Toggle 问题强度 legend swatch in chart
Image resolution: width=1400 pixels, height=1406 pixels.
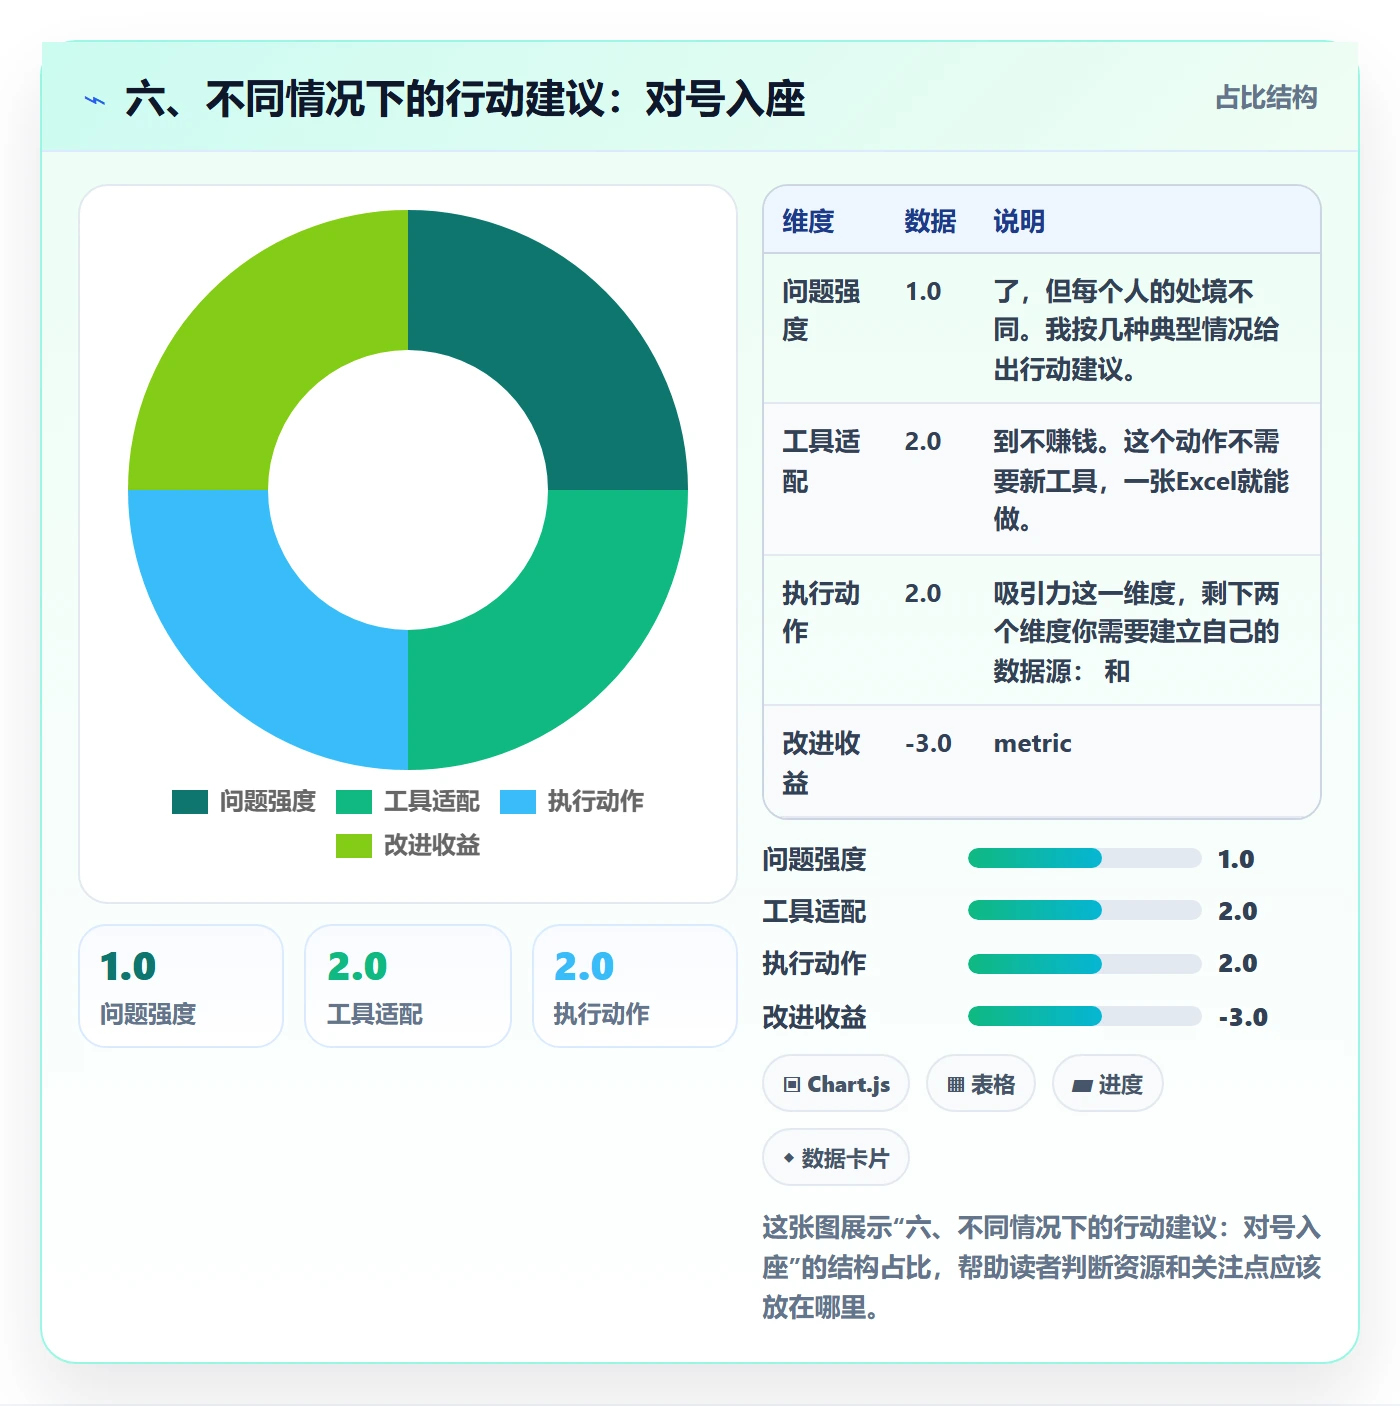click(x=190, y=802)
